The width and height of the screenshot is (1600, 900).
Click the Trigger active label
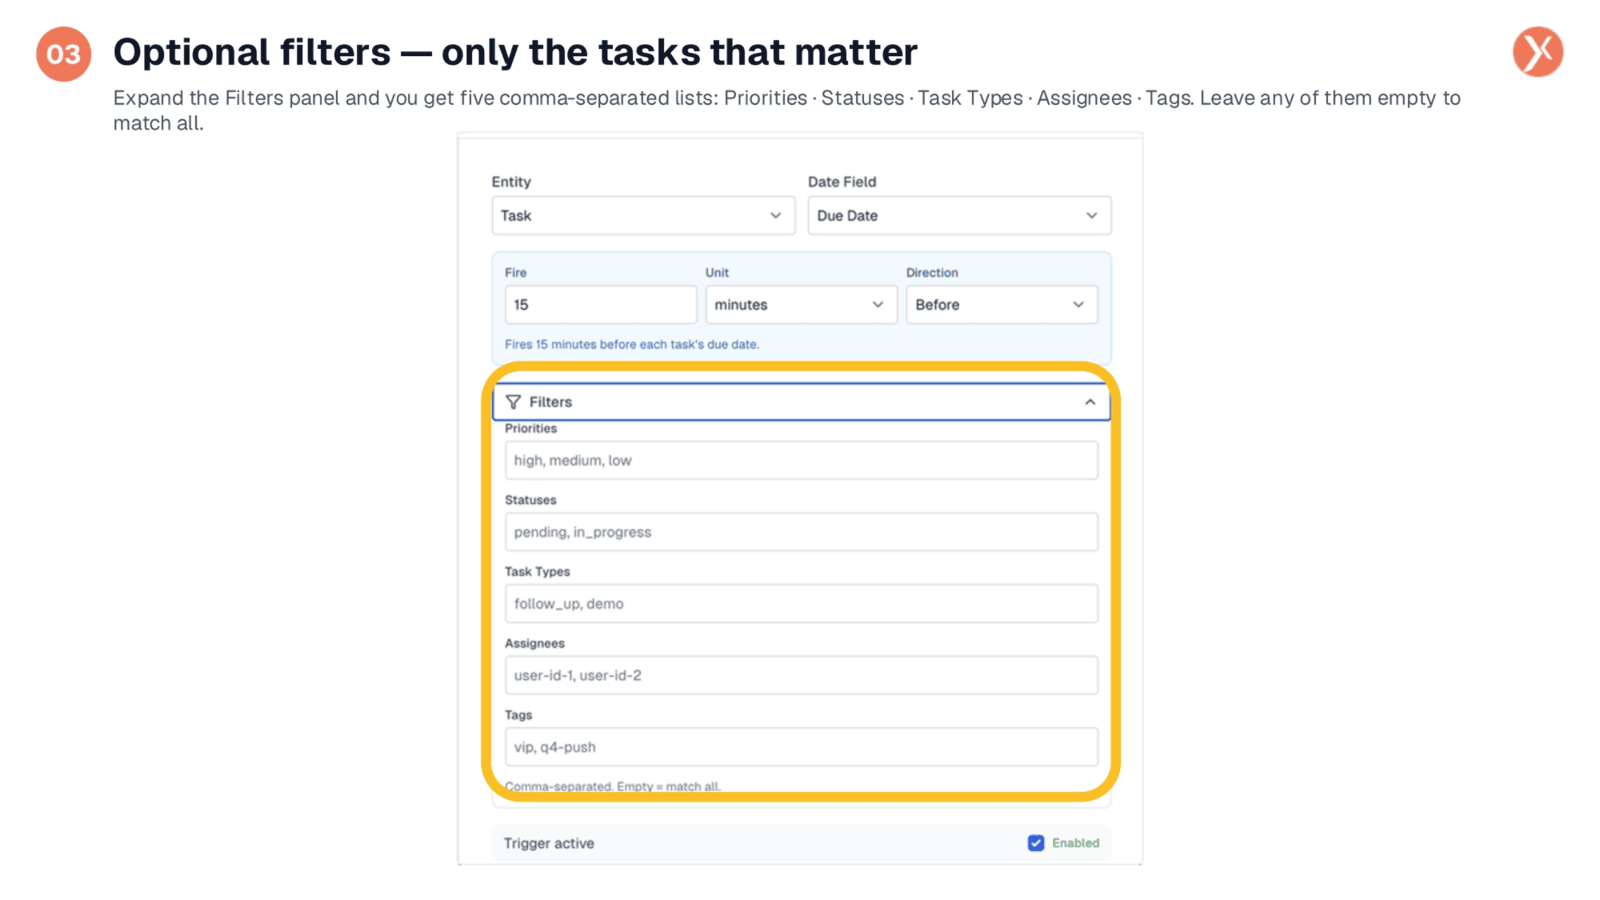[x=549, y=843]
